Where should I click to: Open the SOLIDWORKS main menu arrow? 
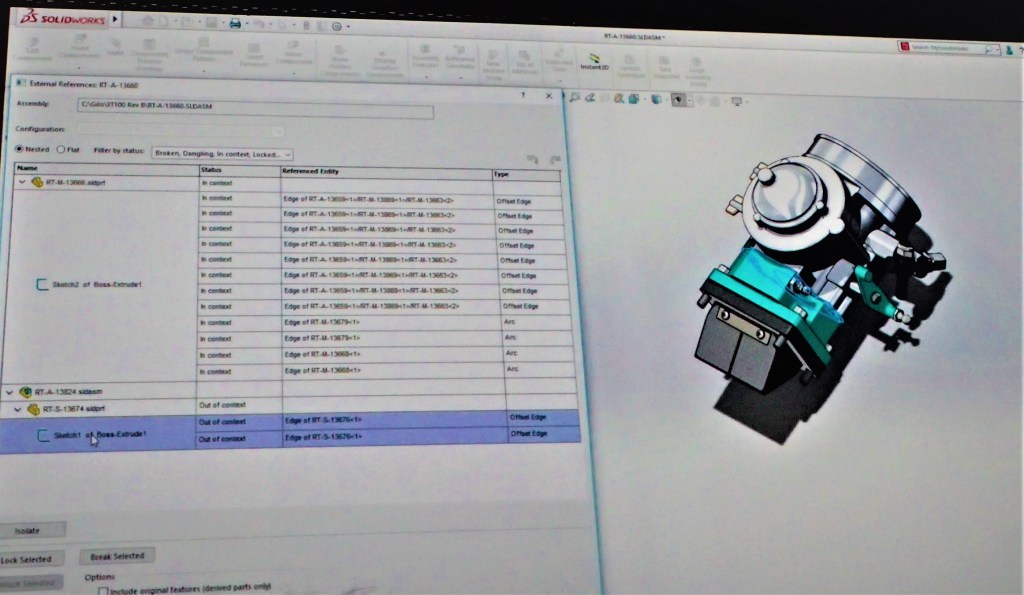point(115,18)
